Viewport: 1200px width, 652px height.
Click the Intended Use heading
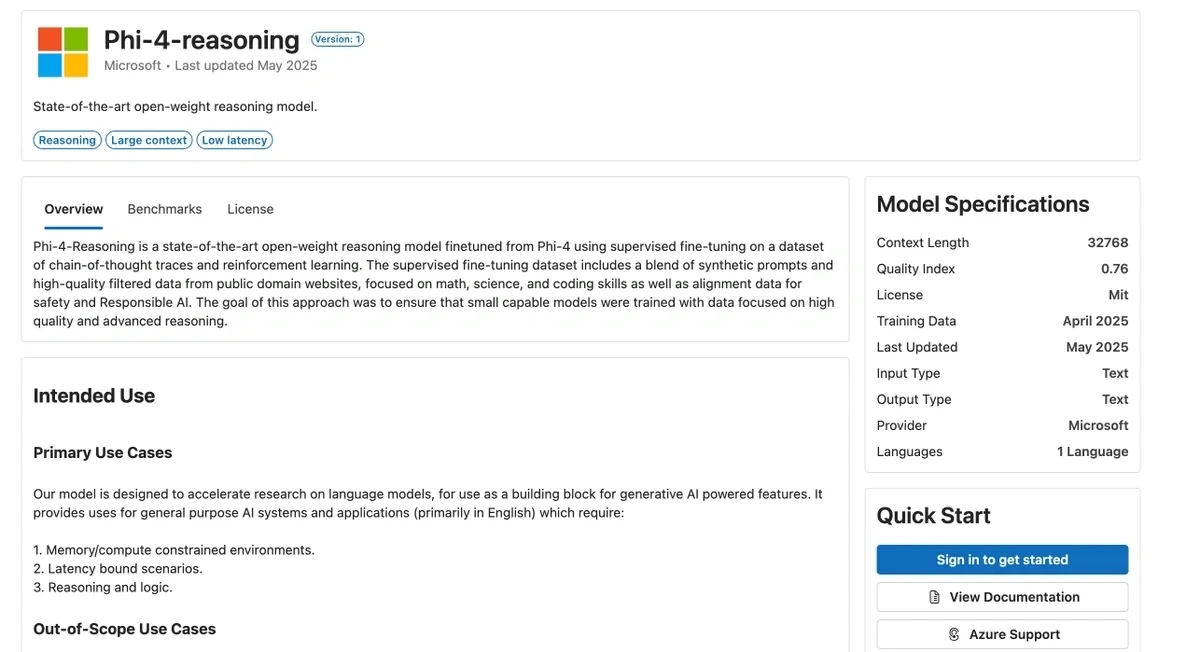94,396
